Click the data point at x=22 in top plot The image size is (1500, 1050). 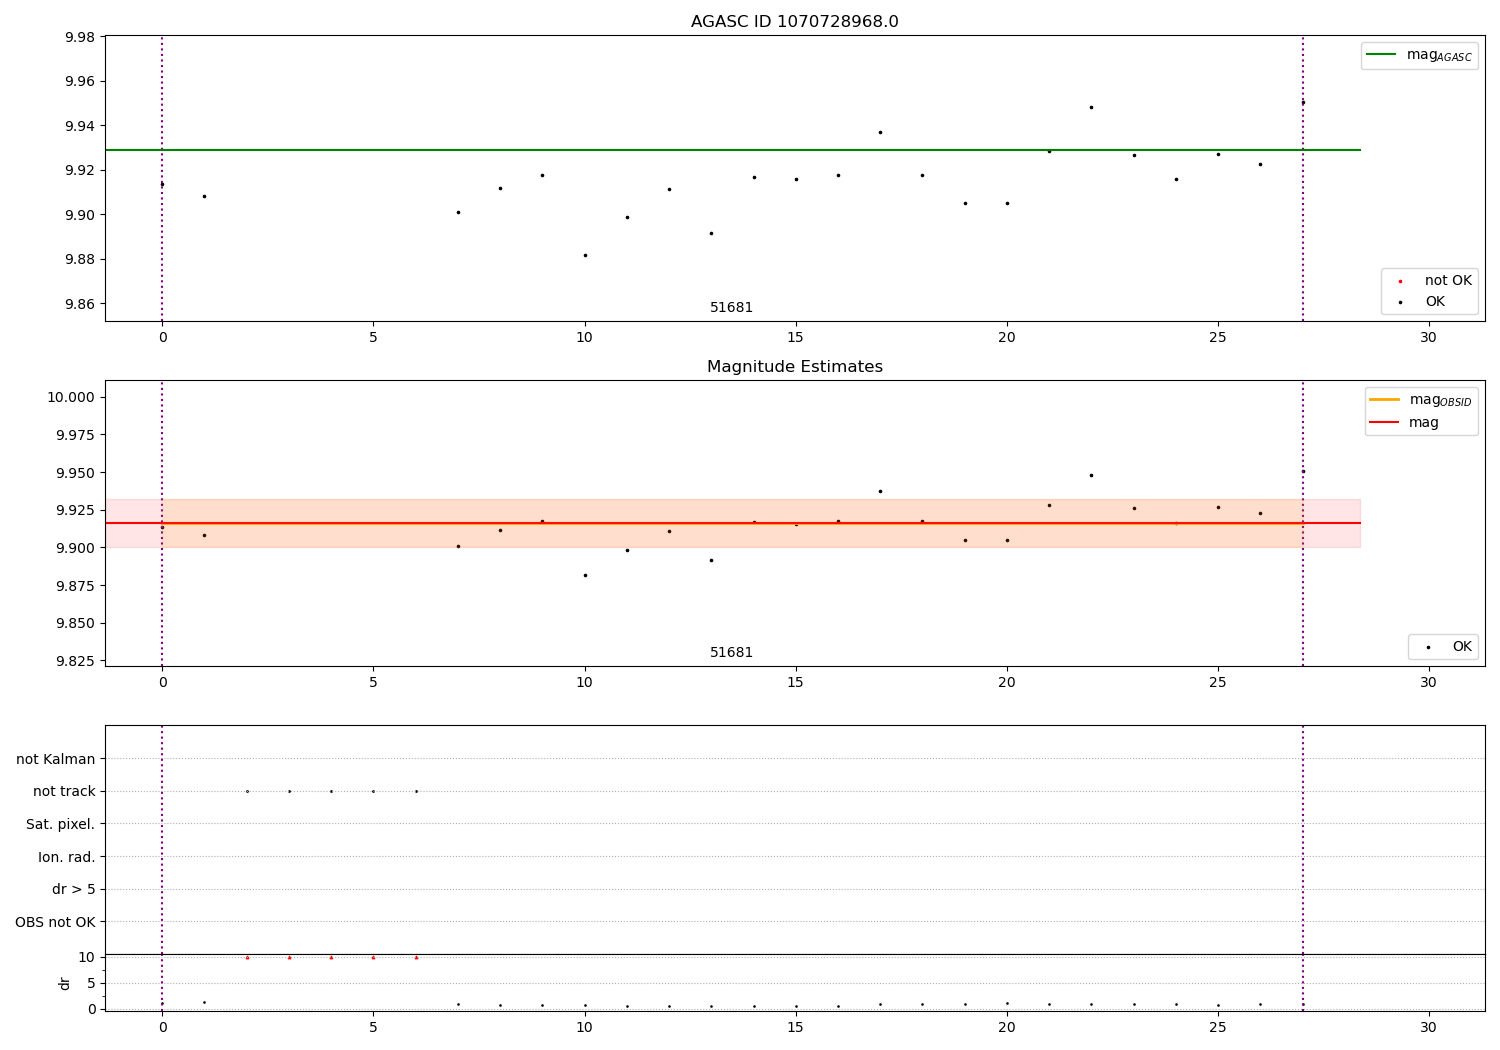click(1091, 107)
